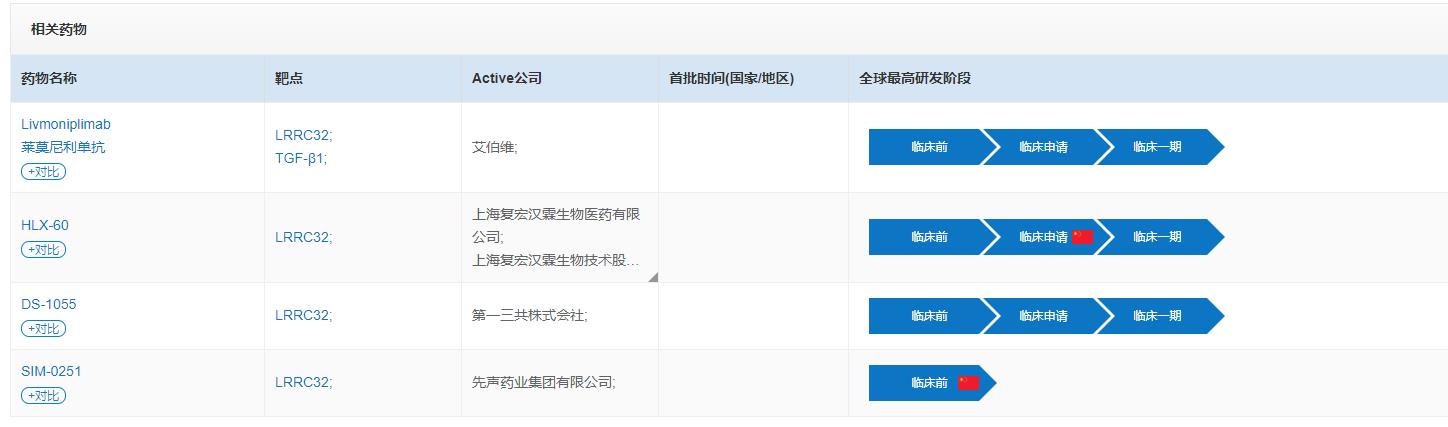Toggle +对比 compare for DS-1055

[x=43, y=328]
